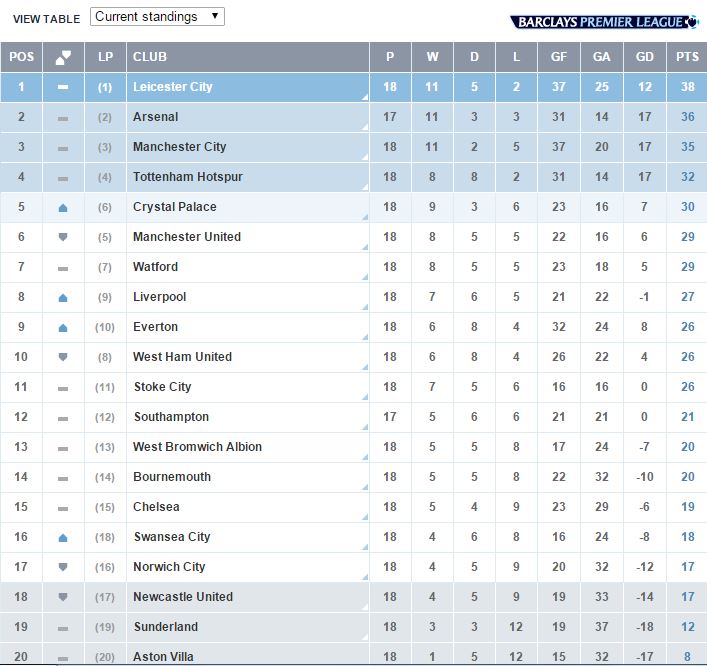
Task: Click the Barclays Premier League logo
Action: [x=604, y=22]
